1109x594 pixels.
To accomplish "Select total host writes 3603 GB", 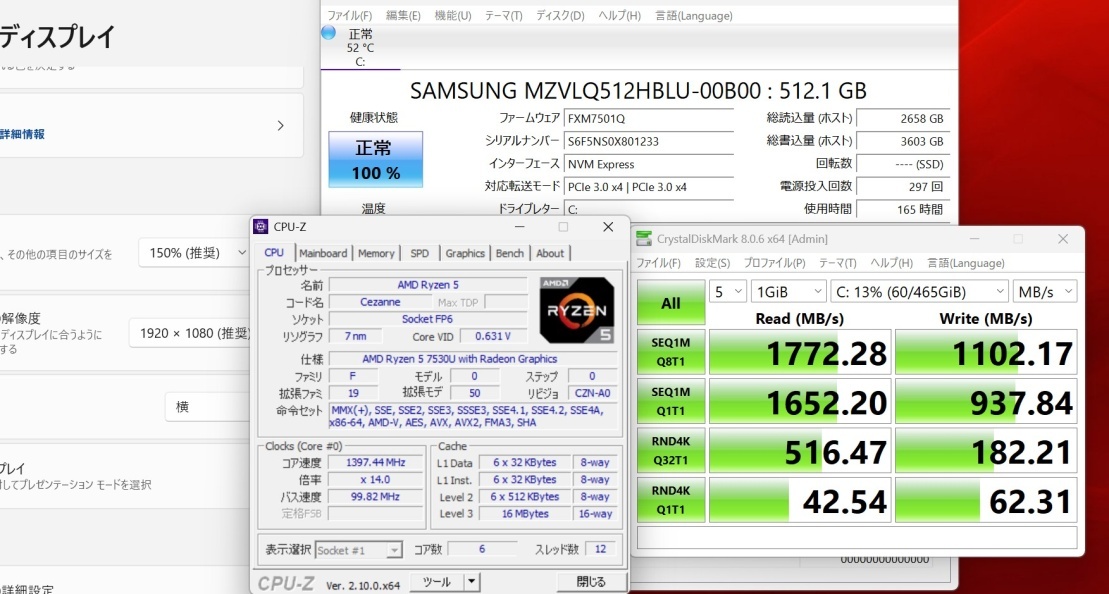I will coord(902,141).
